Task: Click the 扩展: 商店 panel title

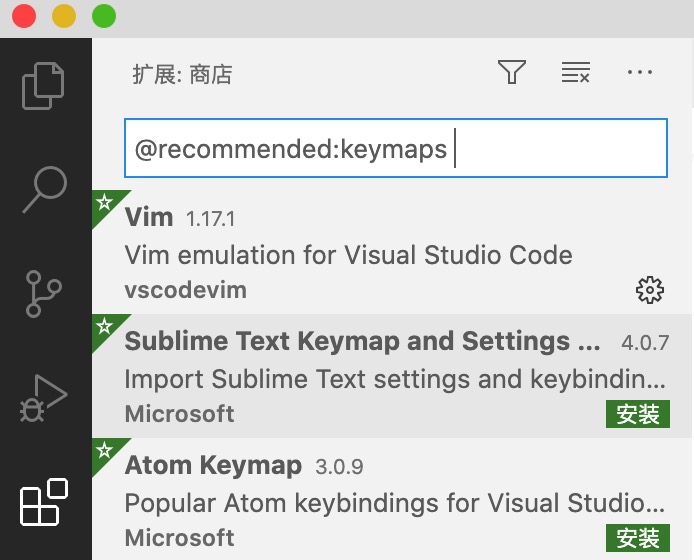Action: tap(182, 74)
